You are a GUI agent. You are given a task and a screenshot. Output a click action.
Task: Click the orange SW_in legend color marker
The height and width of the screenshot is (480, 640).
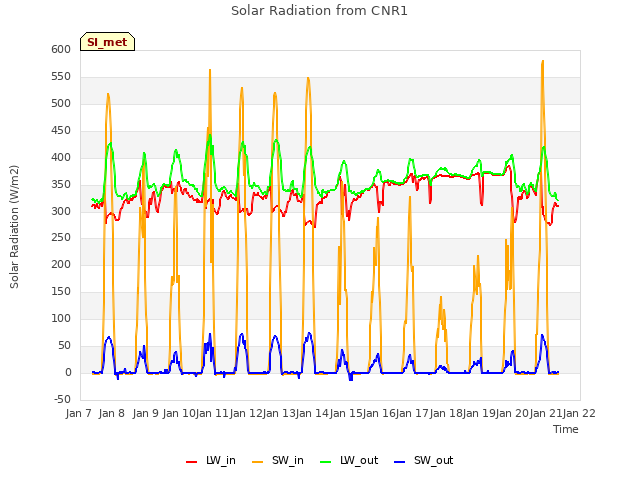(x=258, y=461)
